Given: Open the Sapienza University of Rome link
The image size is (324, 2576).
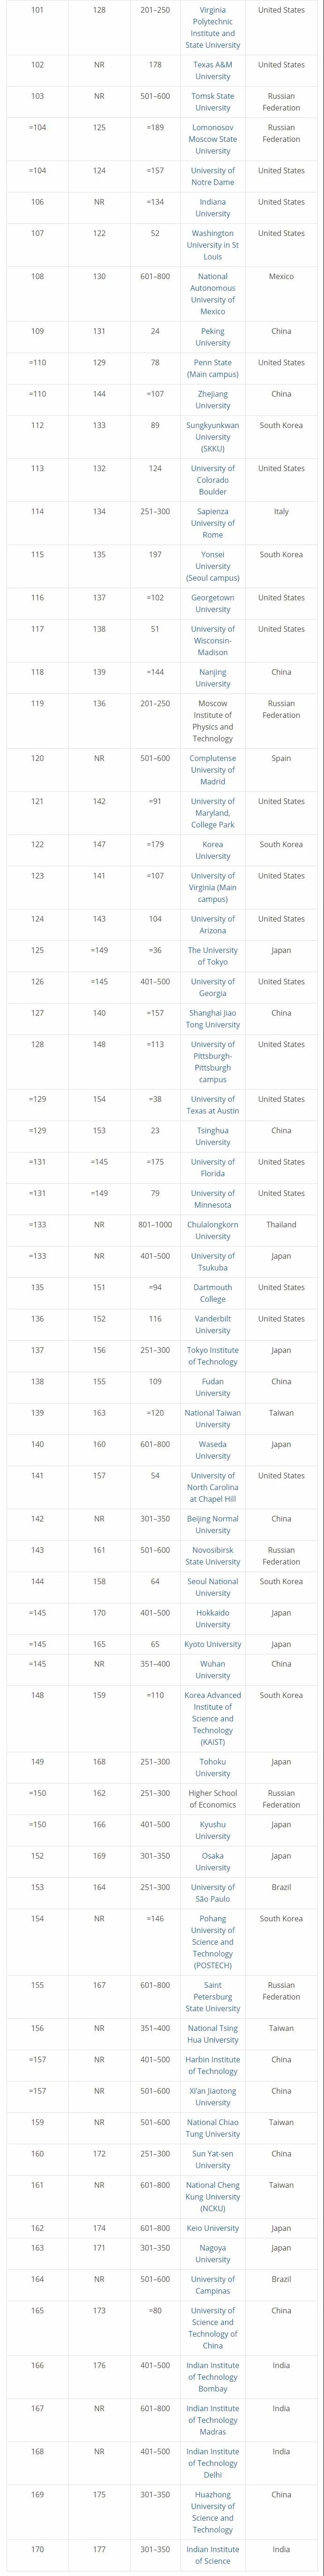Looking at the screenshot, I should coord(212,523).
